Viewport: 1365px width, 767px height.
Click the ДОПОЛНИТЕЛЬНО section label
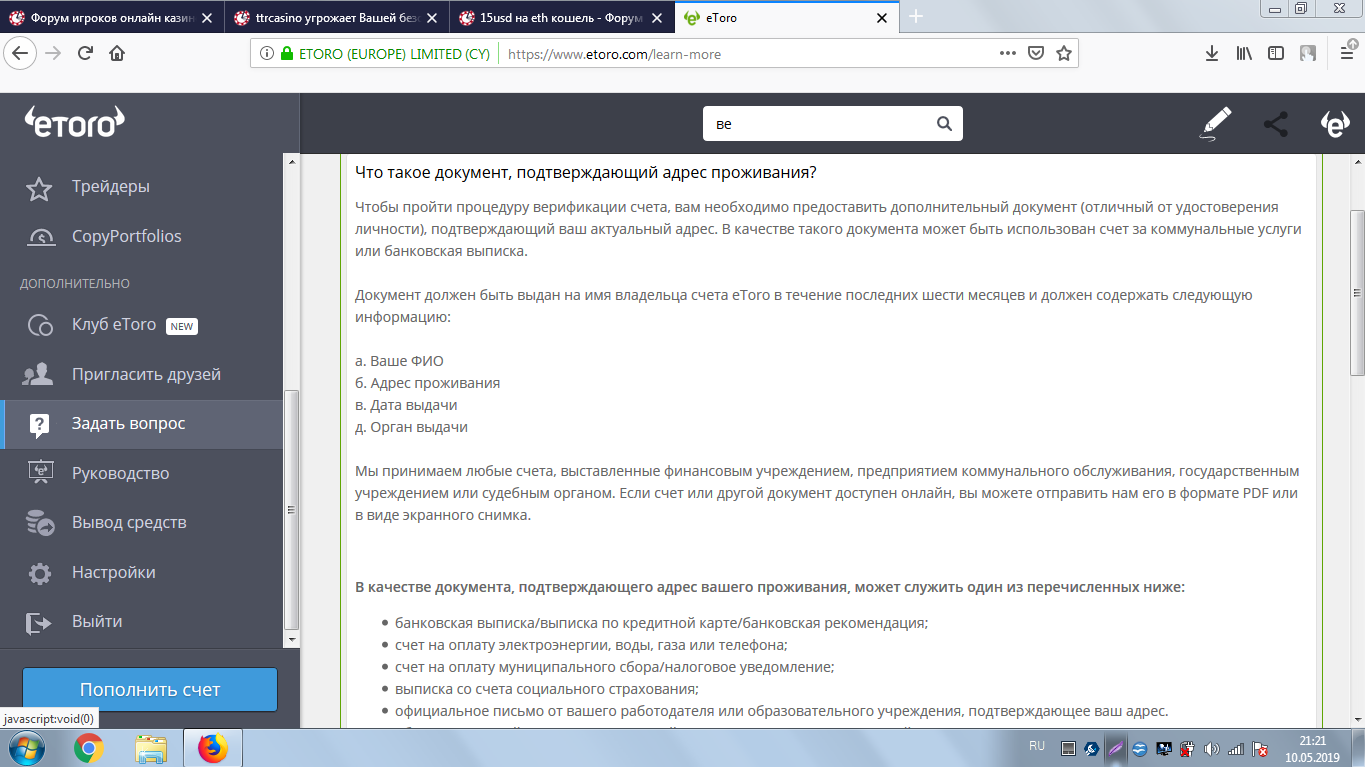coord(75,284)
